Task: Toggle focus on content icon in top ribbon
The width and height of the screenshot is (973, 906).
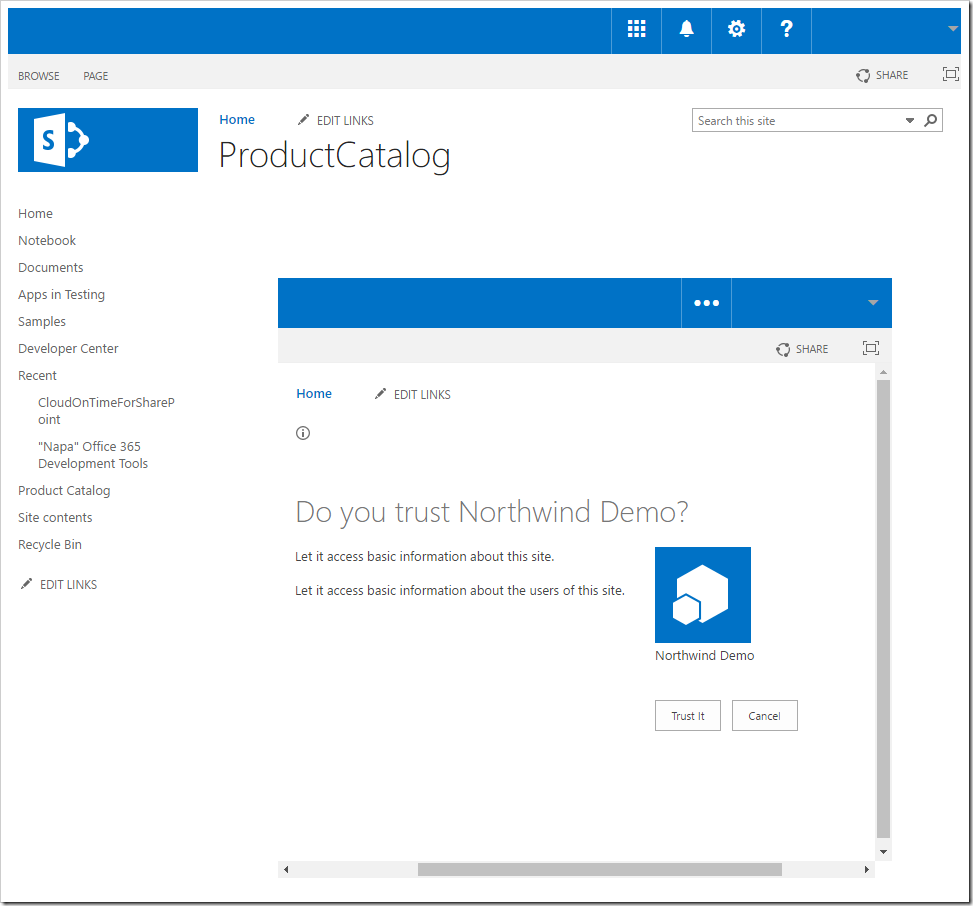Action: 951,74
